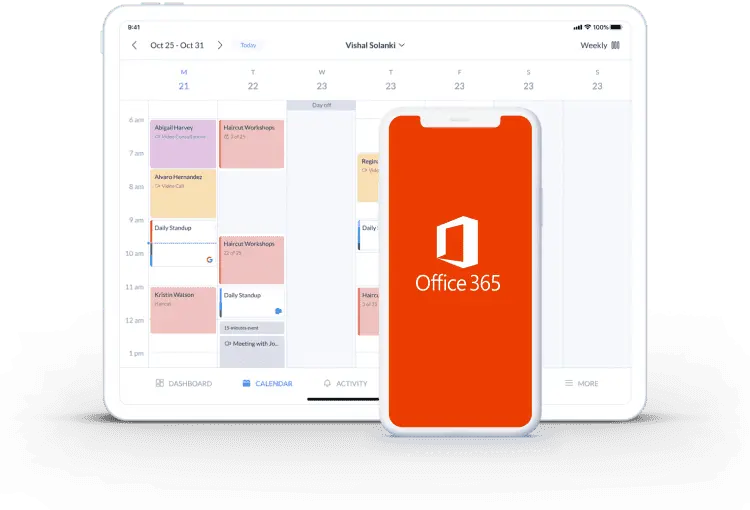Open the 15 minutes event block
This screenshot has height=510, width=750.
coord(252,328)
